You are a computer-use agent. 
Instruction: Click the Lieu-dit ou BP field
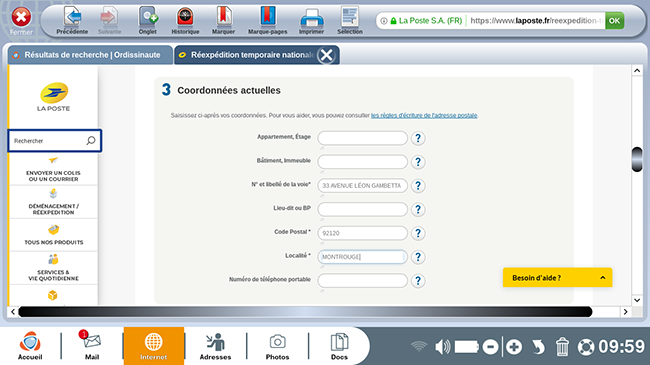tap(362, 209)
